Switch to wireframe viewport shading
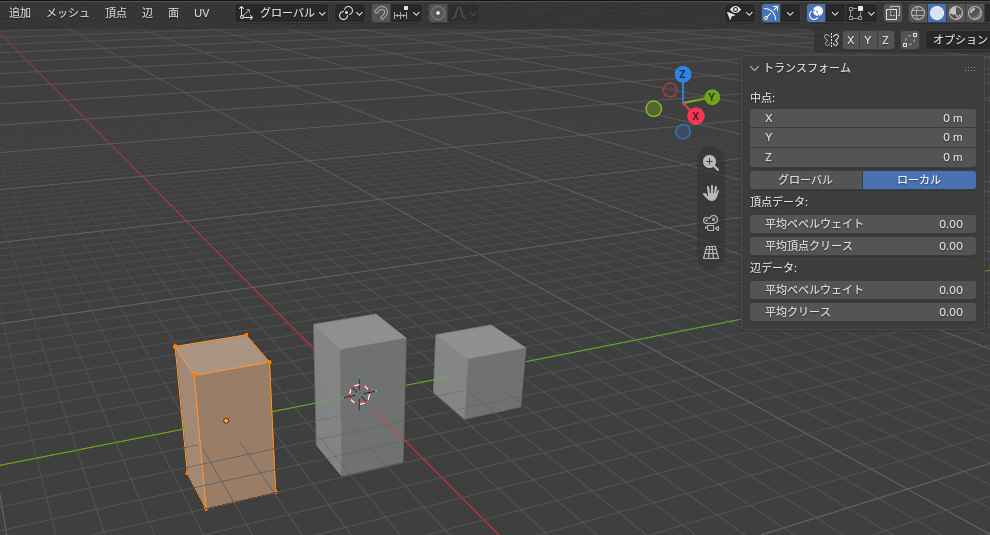The height and width of the screenshot is (535, 990). tap(917, 13)
